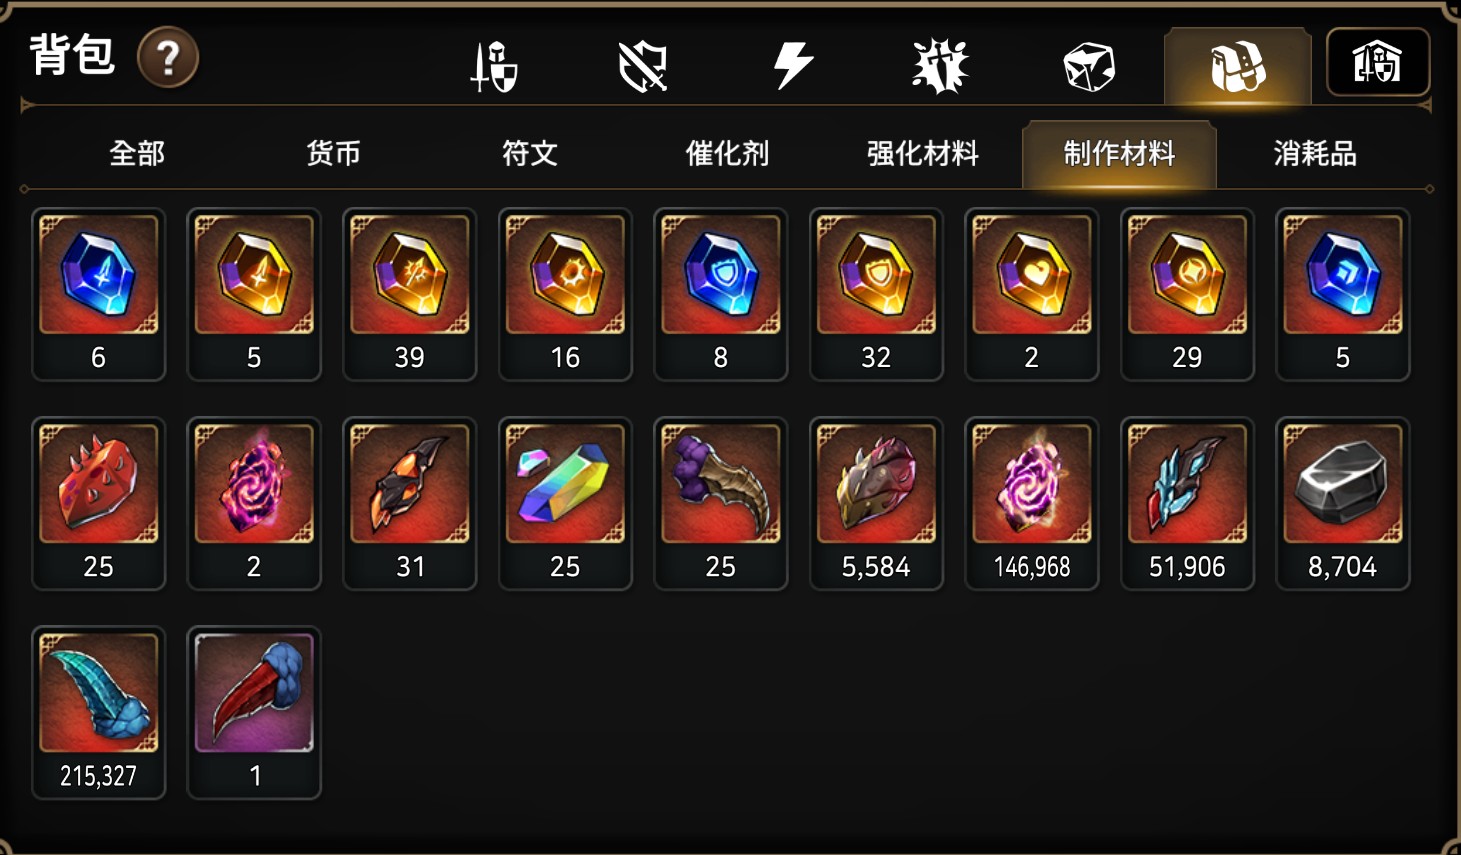Screen dimensions: 1461x855
Task: Select the burst figure icon
Action: (x=940, y=67)
